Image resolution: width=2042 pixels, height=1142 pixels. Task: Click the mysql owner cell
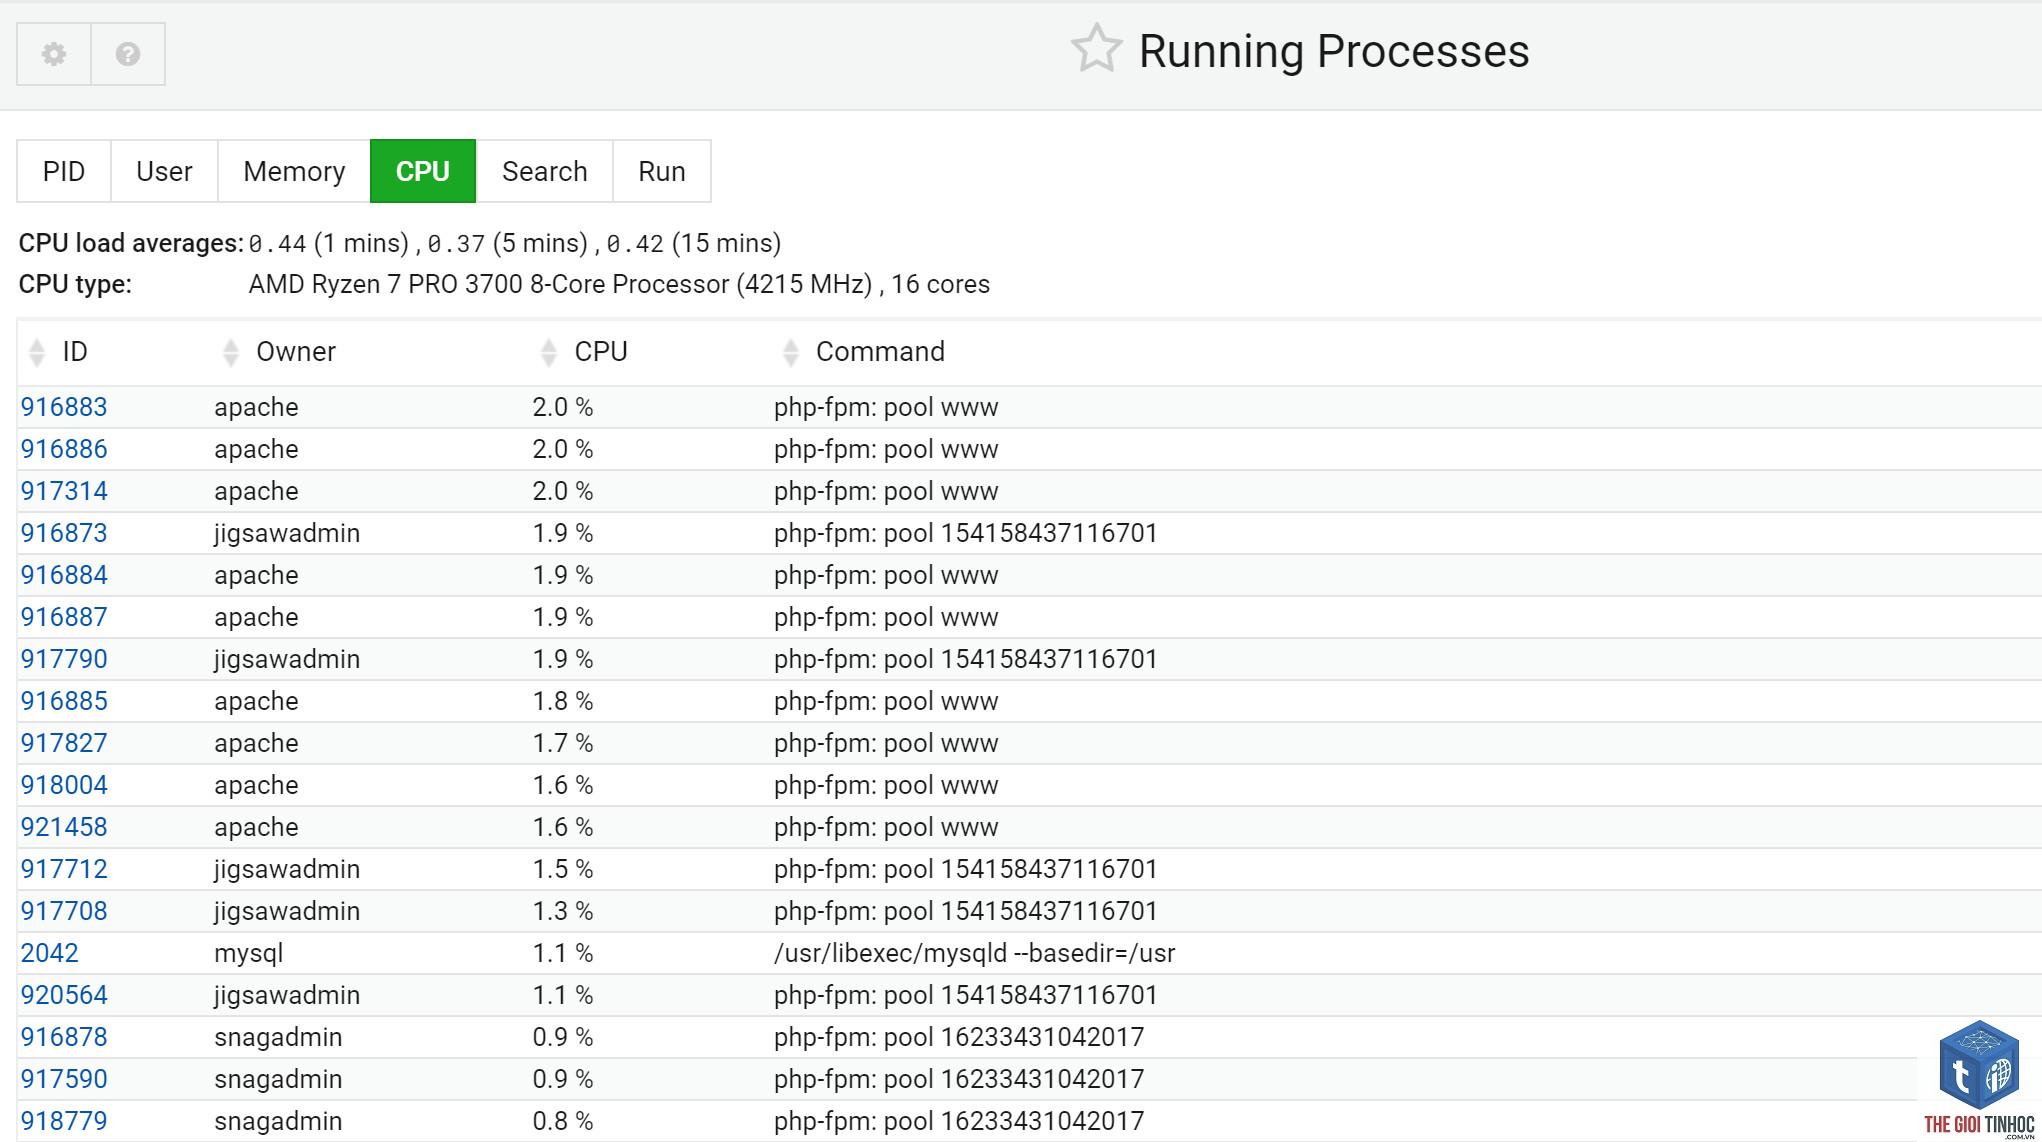pos(249,954)
